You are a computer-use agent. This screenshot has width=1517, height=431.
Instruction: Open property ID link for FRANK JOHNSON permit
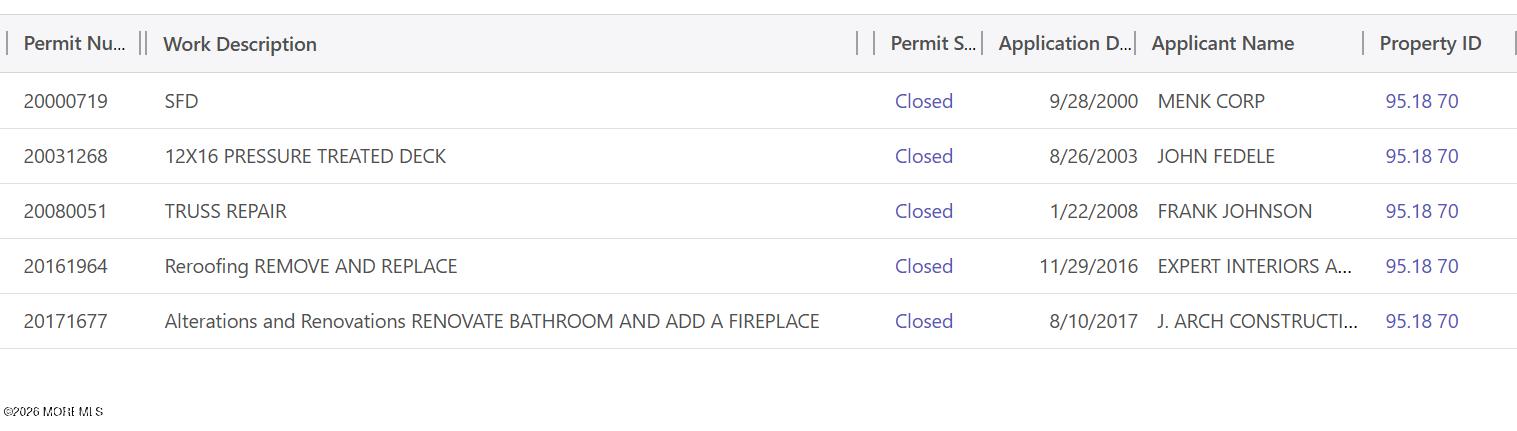pos(1421,211)
